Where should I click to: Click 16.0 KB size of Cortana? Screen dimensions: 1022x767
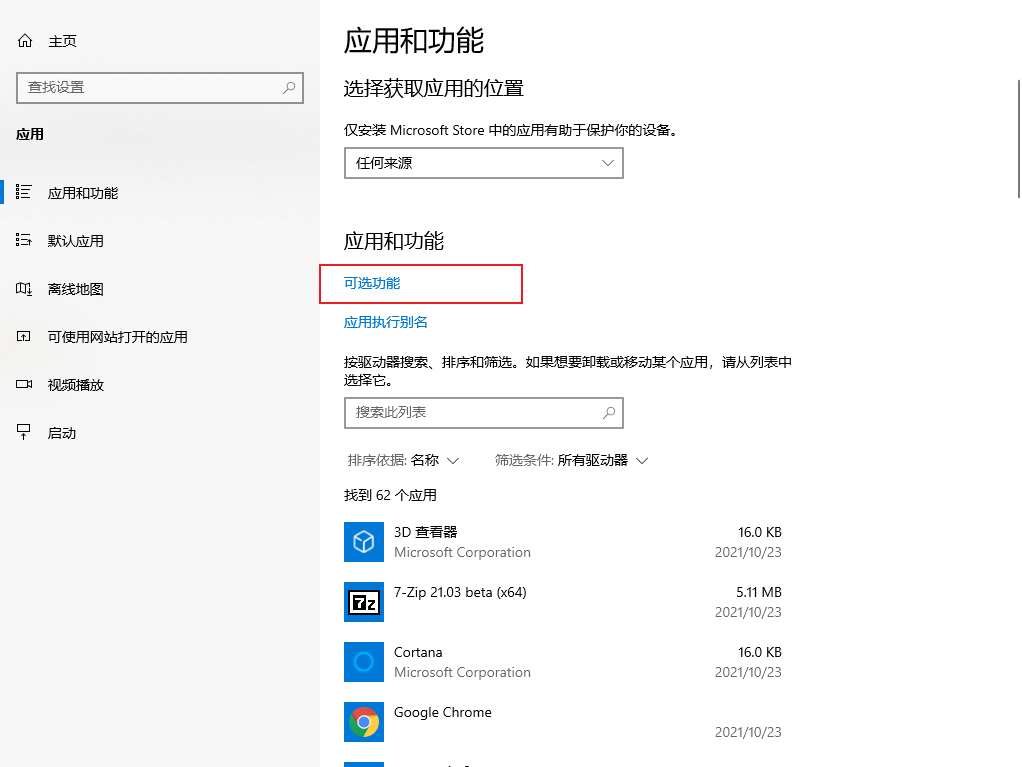pos(759,652)
